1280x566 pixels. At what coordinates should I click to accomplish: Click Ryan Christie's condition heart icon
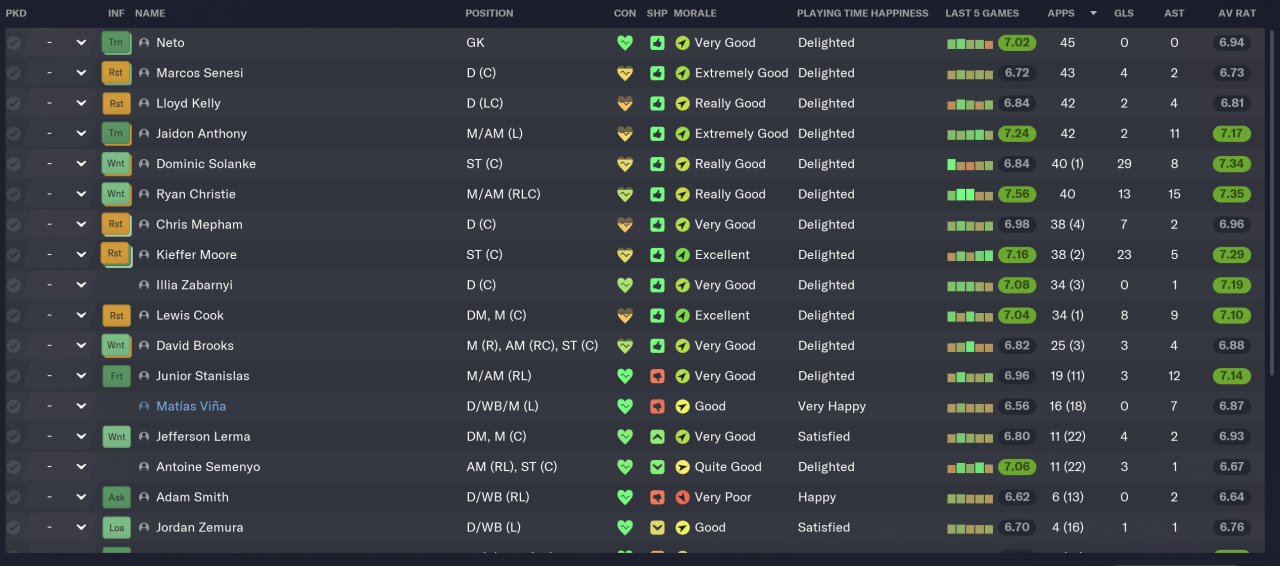click(x=625, y=194)
